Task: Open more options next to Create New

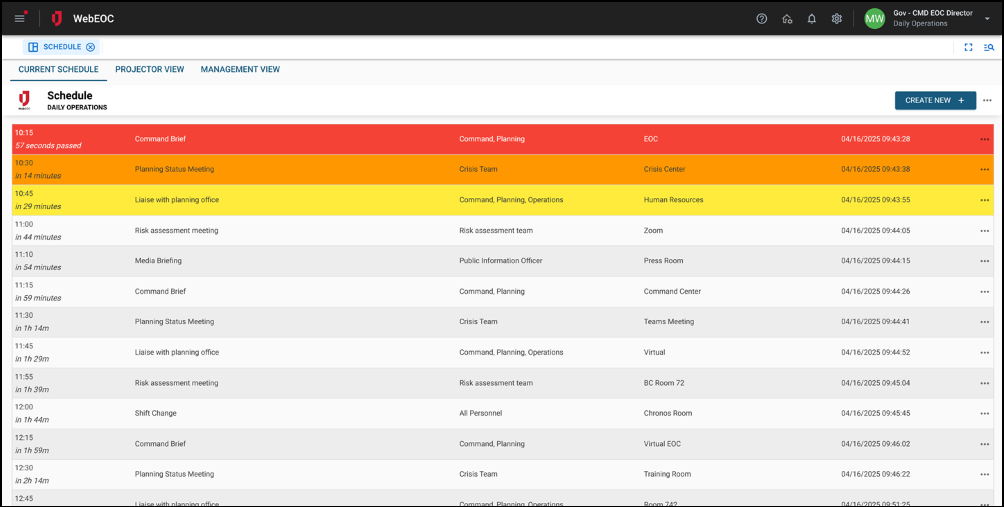Action: (x=987, y=100)
